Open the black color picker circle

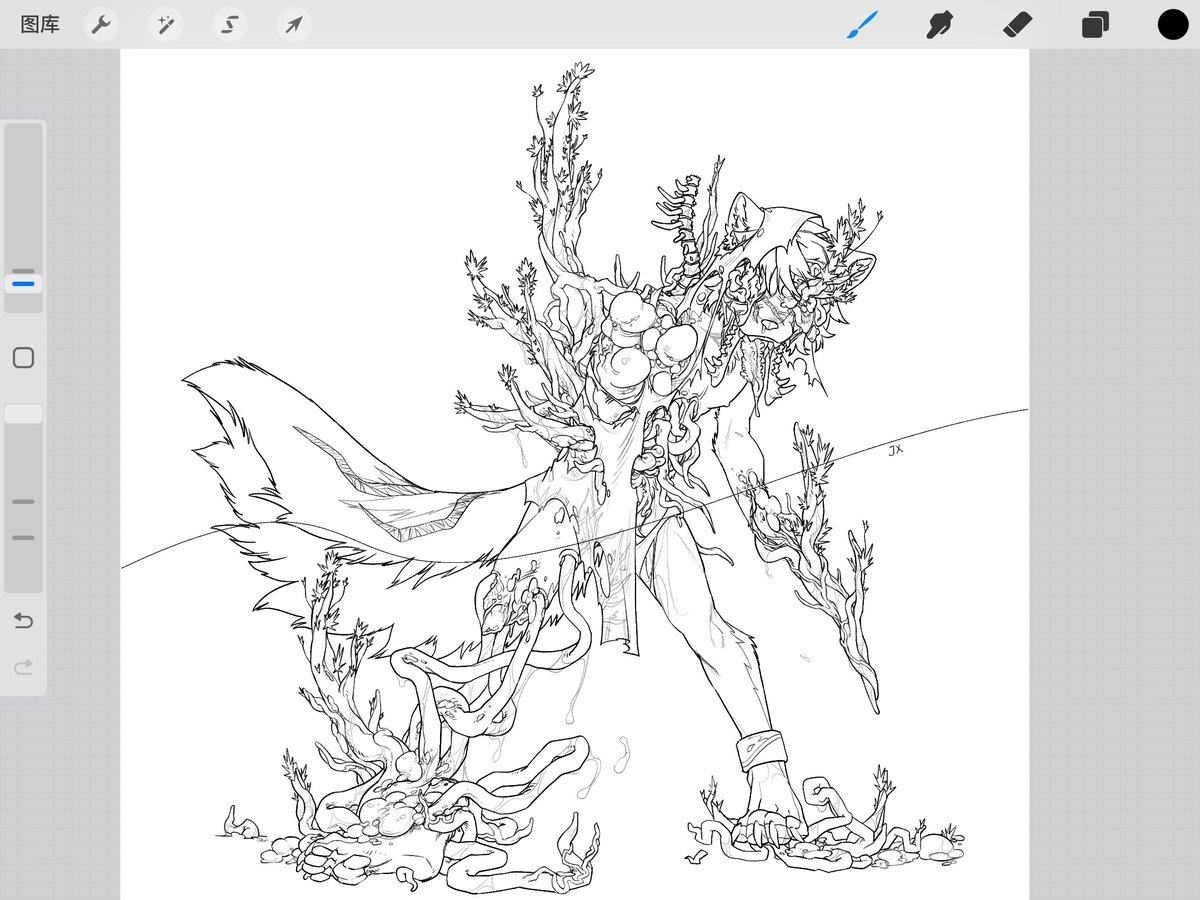click(x=1173, y=24)
